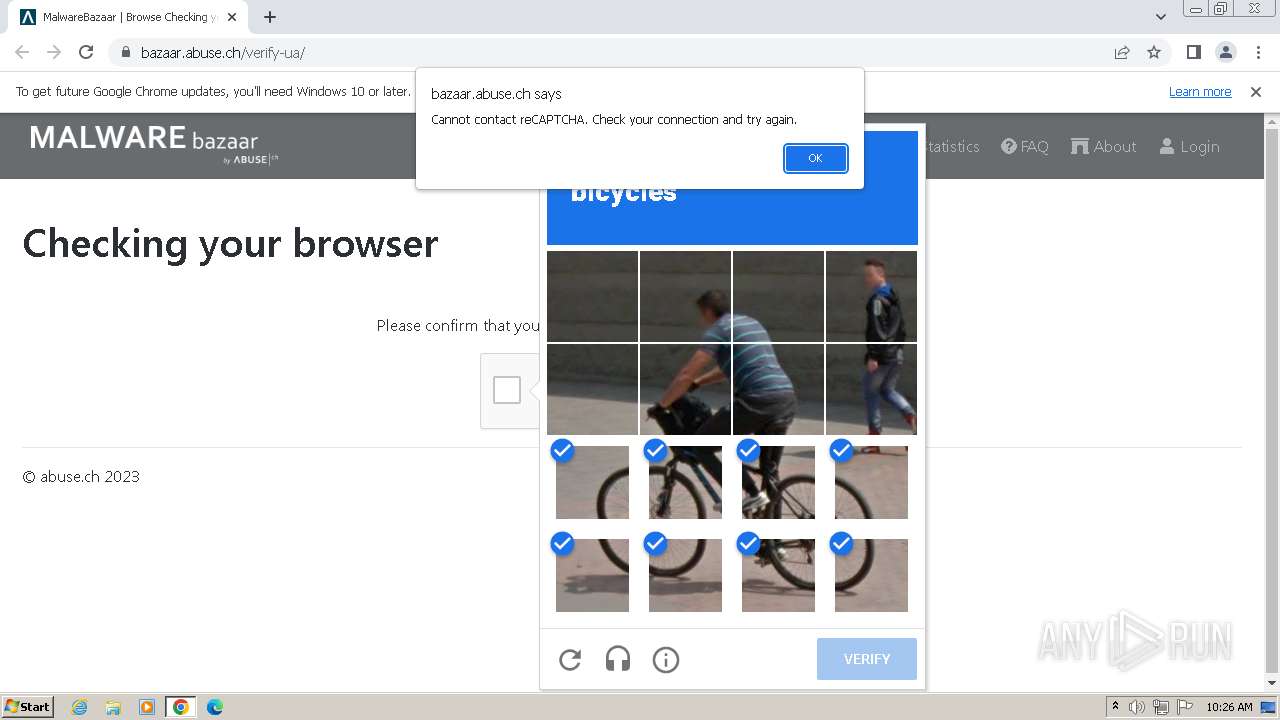The image size is (1280, 720).
Task: Reload the page with the refresh icon
Action: [x=86, y=52]
